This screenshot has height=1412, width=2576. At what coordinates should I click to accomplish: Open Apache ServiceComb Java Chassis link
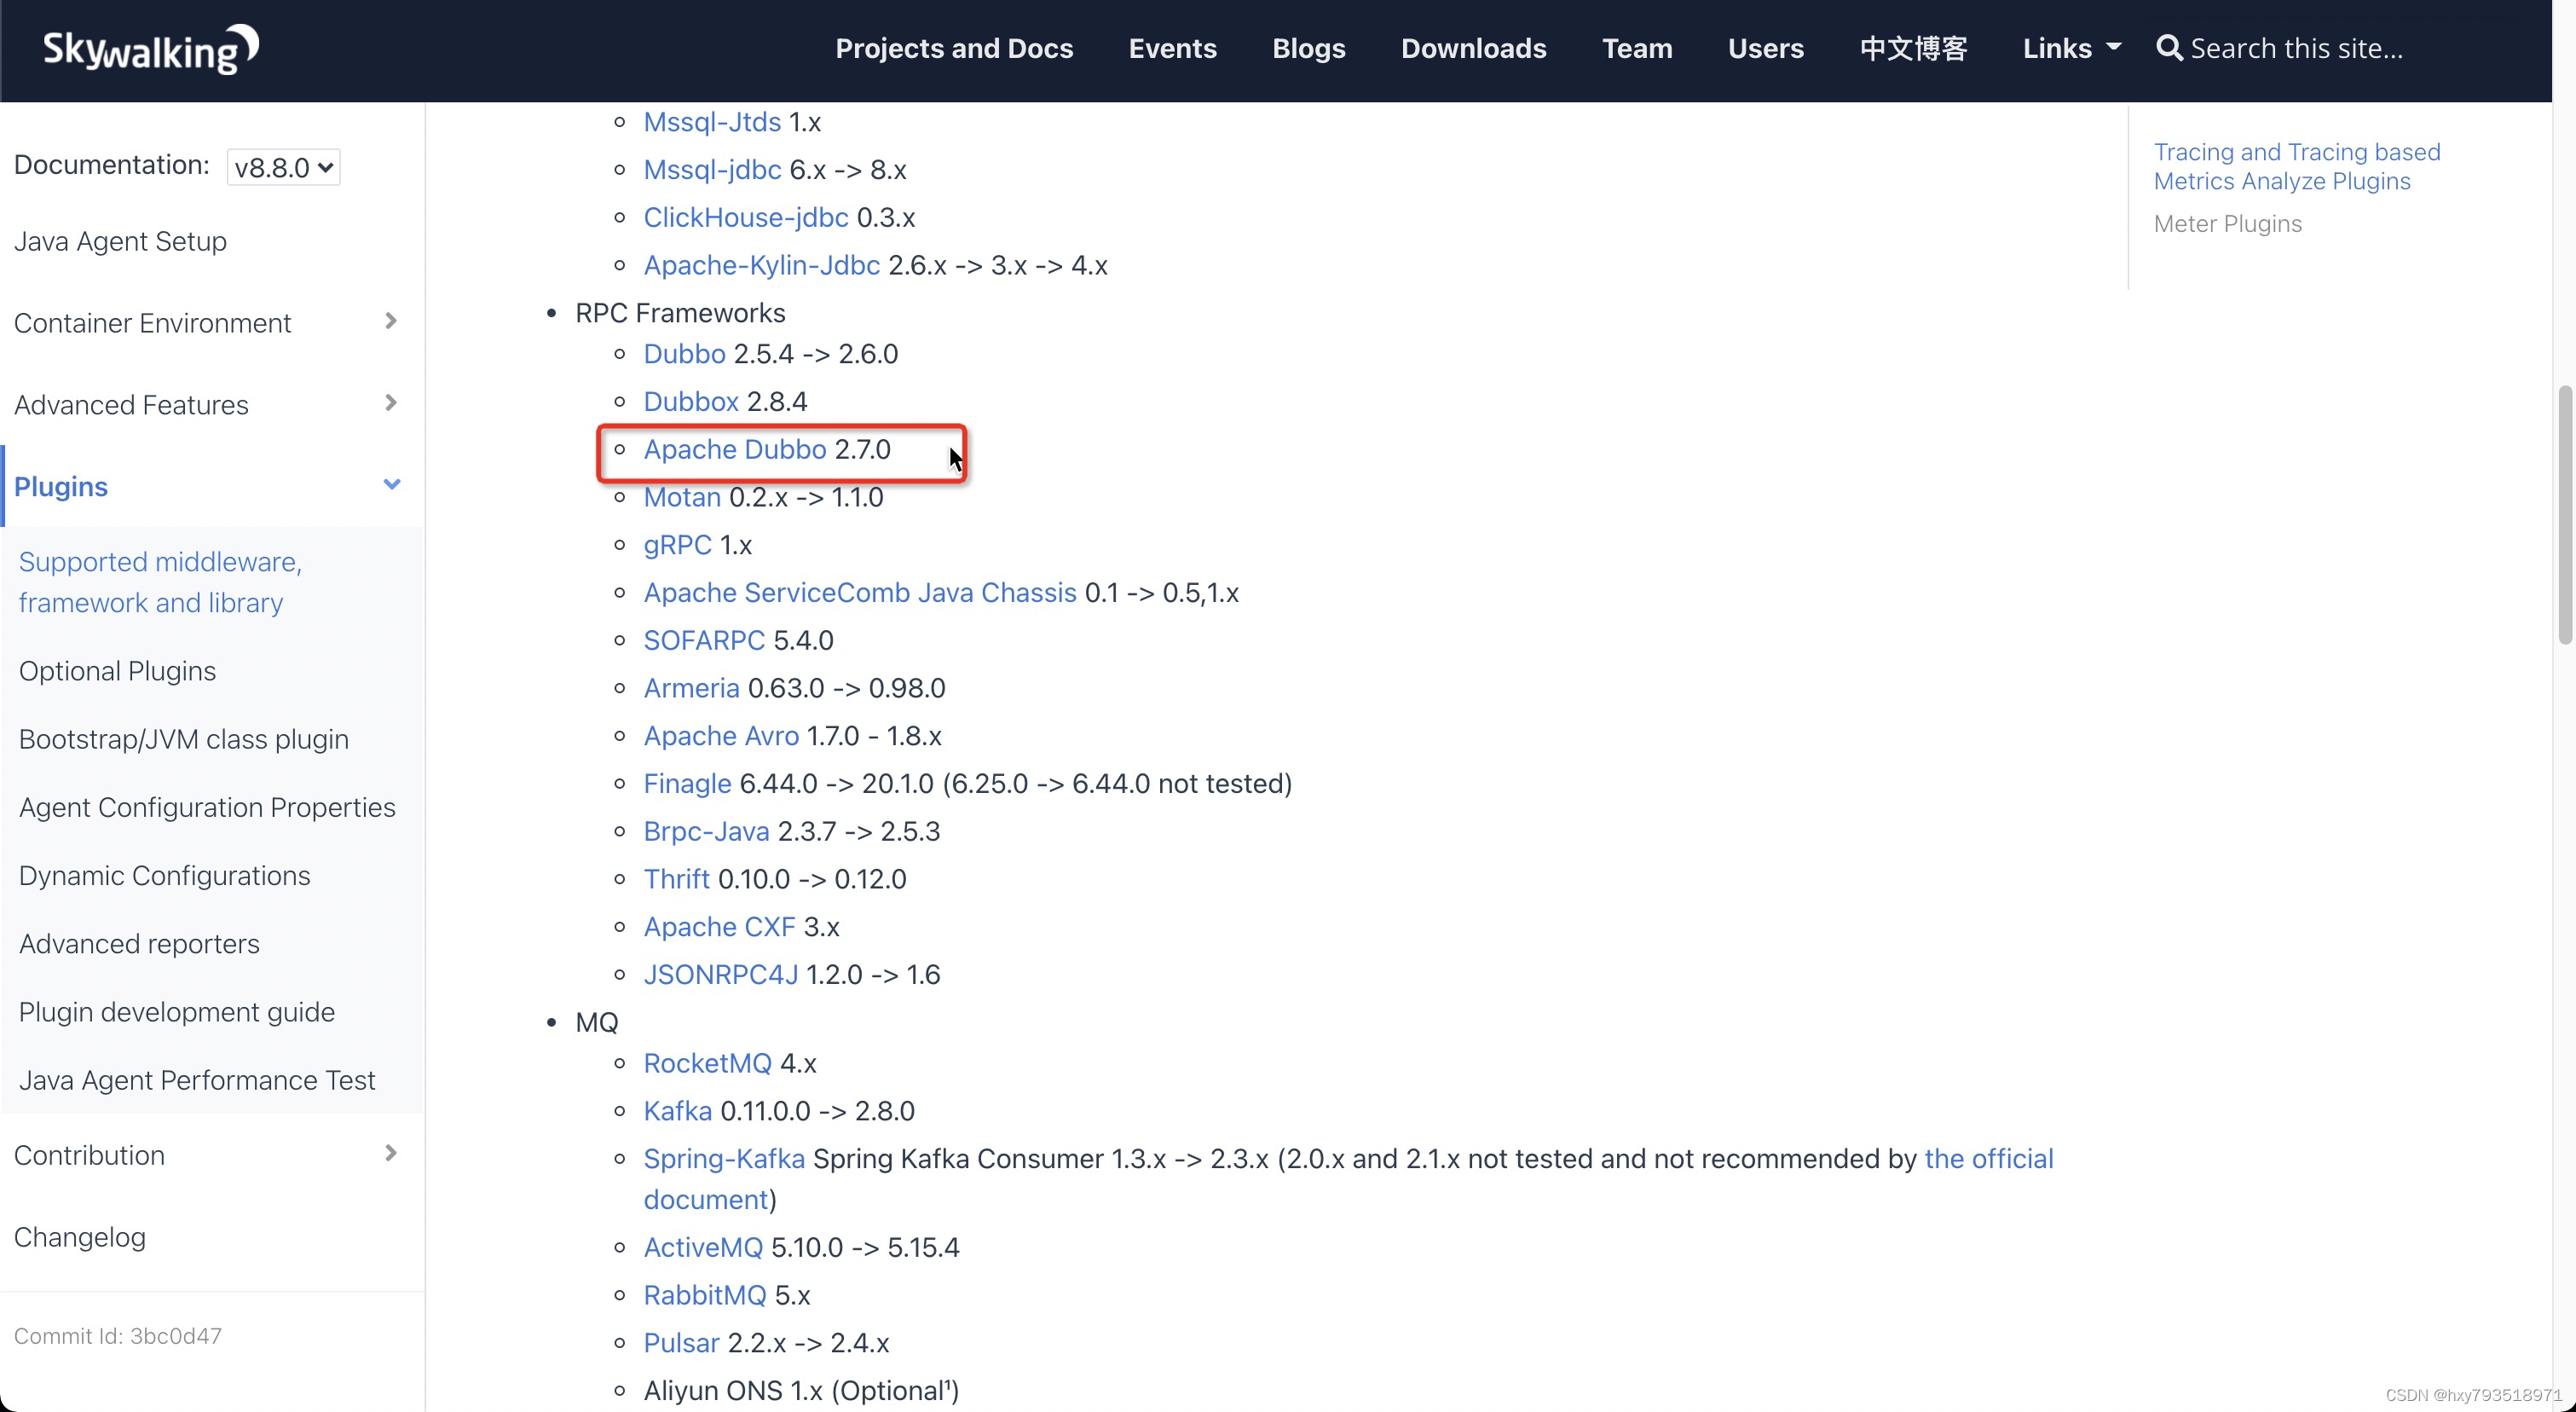[860, 592]
